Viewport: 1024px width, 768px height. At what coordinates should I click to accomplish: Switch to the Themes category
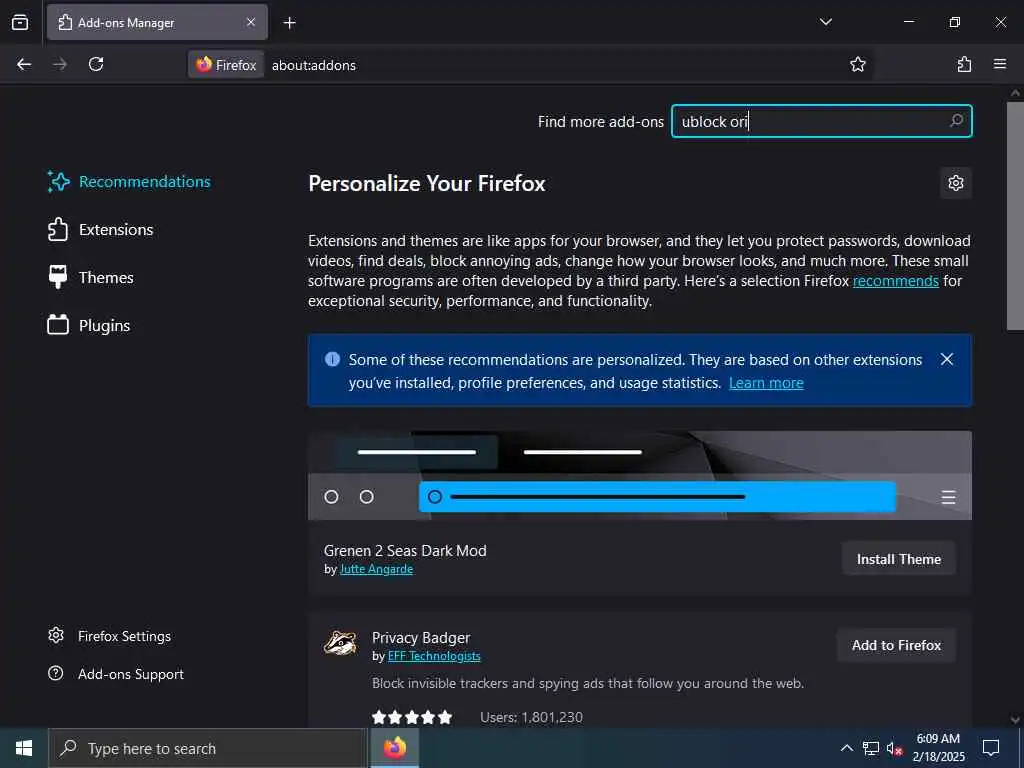point(91,278)
